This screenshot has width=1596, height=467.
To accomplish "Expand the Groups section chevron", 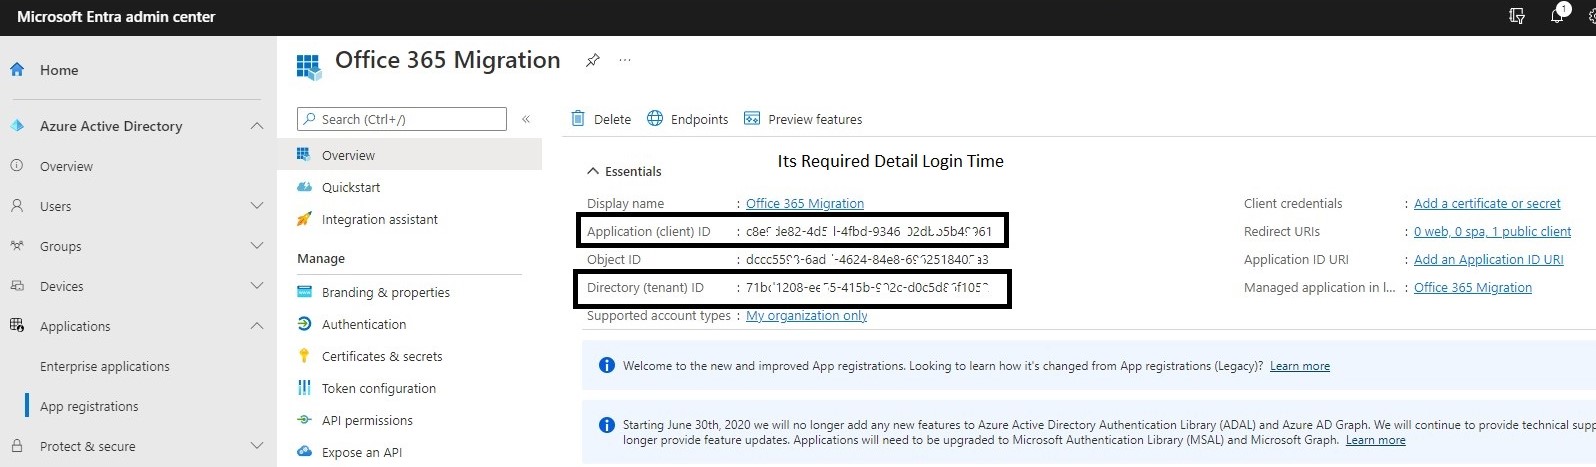I will [257, 246].
